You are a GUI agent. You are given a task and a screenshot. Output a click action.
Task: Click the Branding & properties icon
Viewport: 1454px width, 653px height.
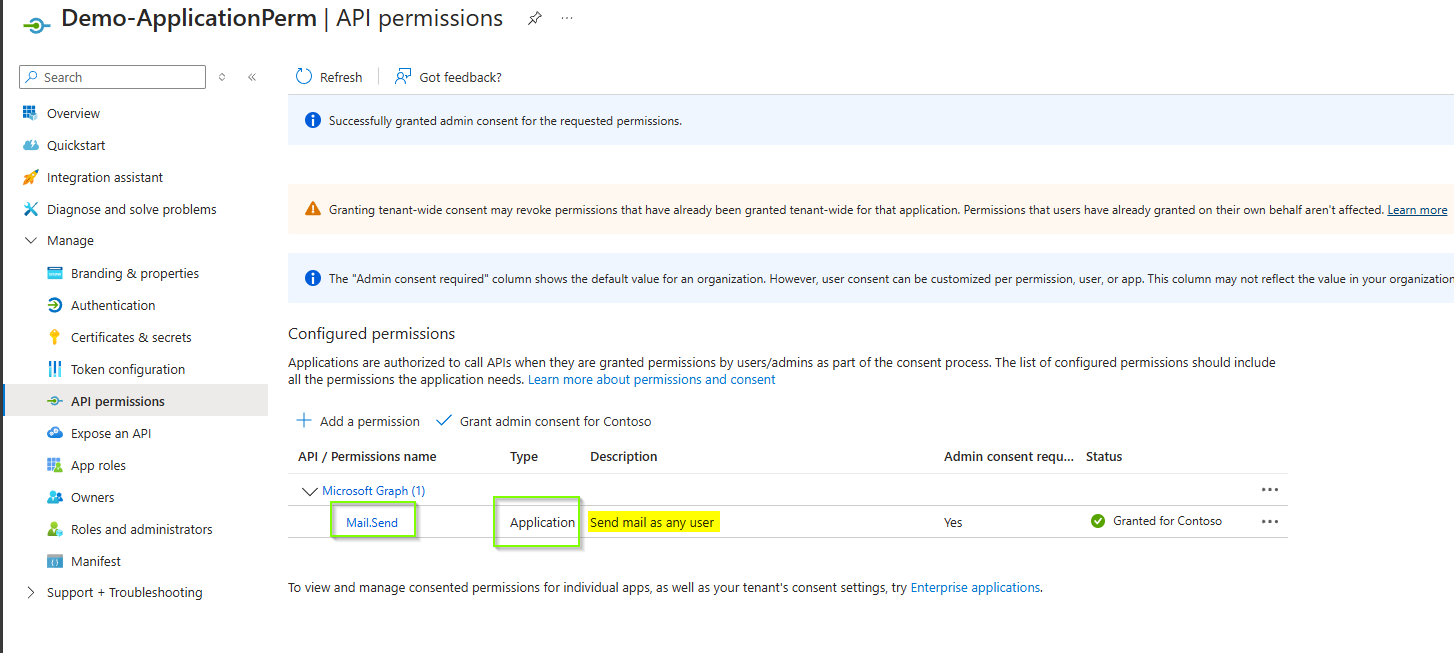click(54, 273)
